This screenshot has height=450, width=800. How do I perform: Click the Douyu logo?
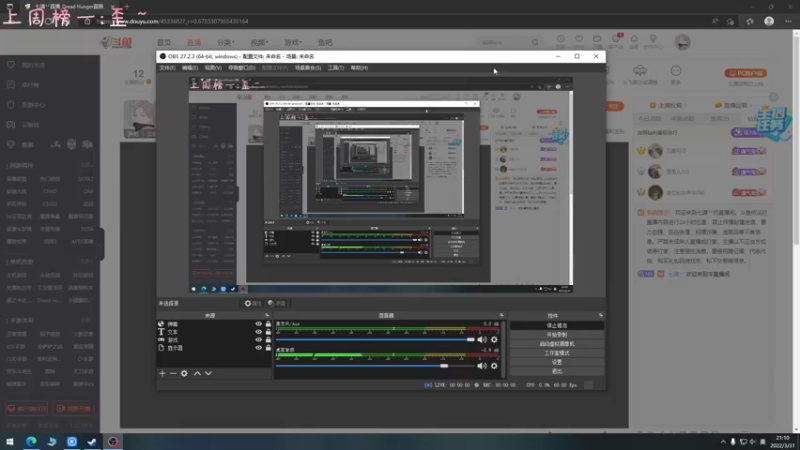117,42
